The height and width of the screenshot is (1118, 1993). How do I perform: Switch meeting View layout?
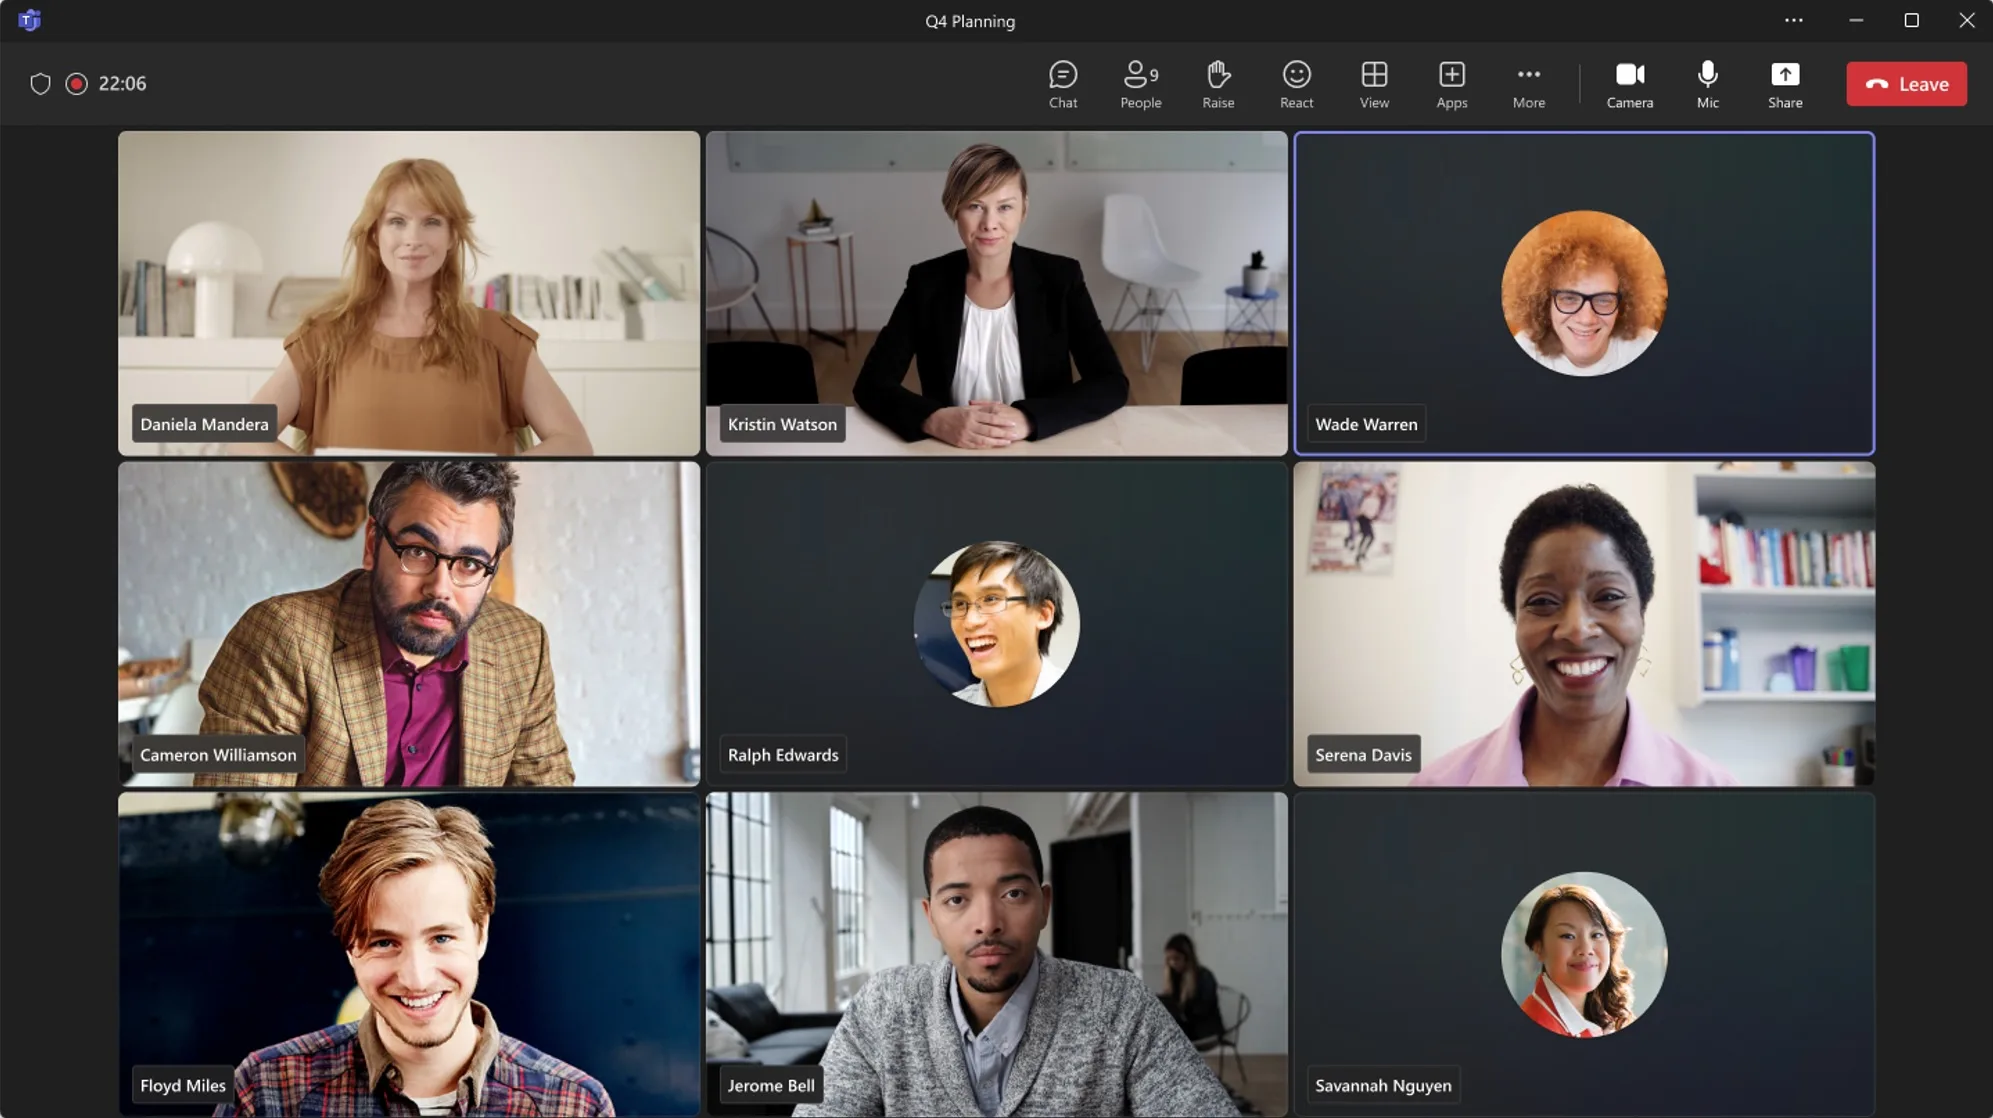[1374, 82]
